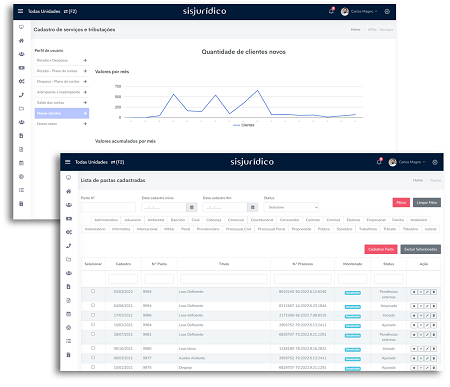Check the box for folder 9980 row
Viewport: 450px width, 387px height.
(93, 348)
